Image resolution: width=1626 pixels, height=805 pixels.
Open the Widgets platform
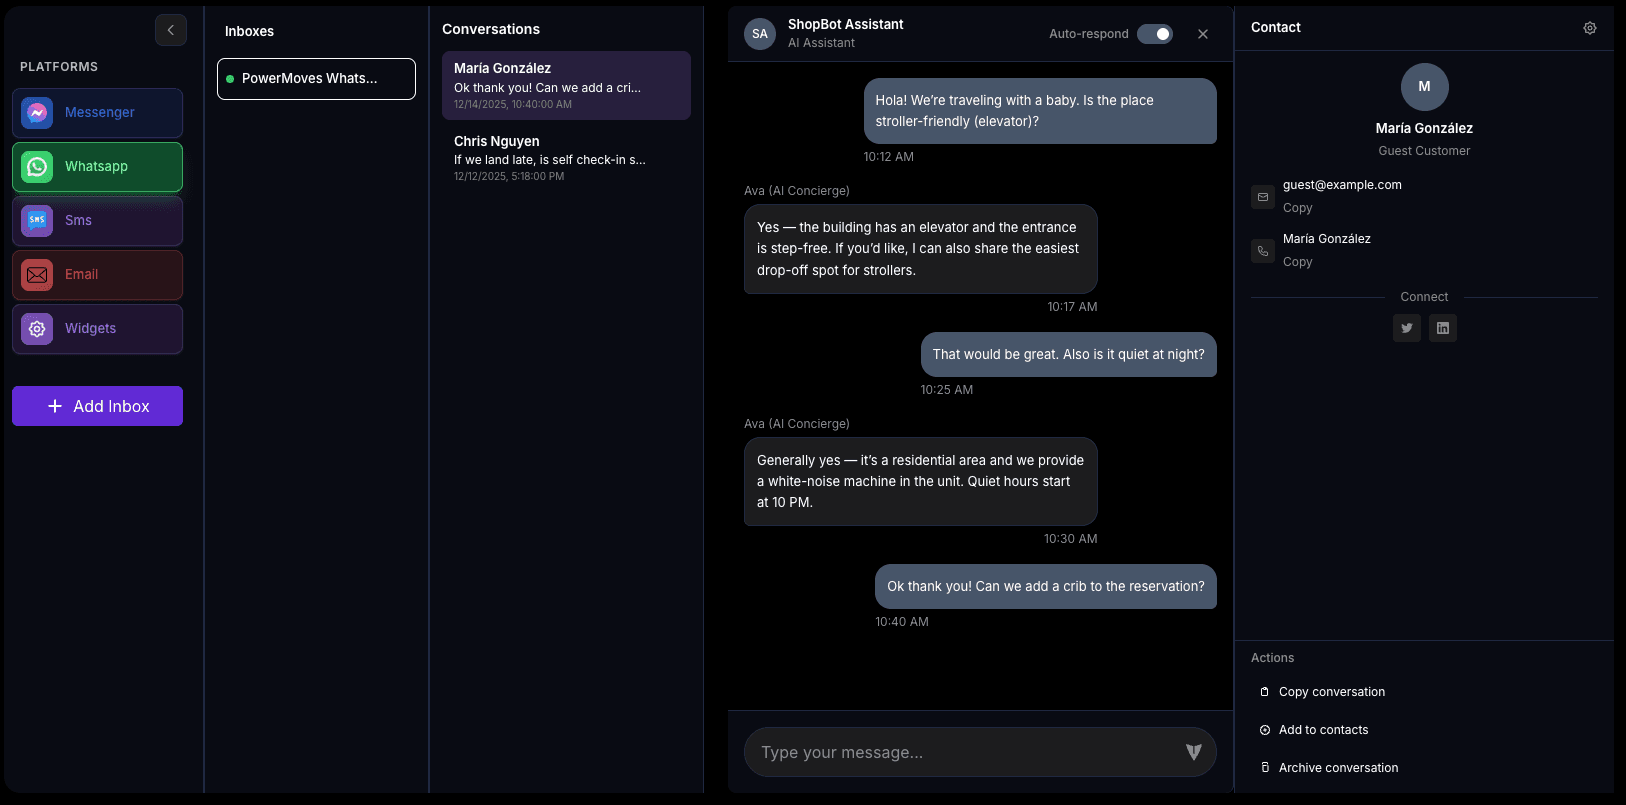97,329
